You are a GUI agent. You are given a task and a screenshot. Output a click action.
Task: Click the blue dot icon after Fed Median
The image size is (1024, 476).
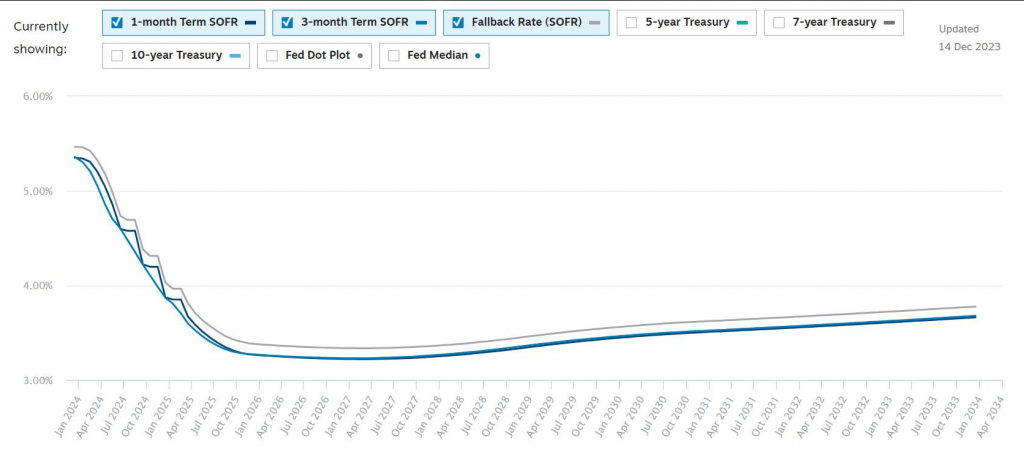tap(476, 57)
